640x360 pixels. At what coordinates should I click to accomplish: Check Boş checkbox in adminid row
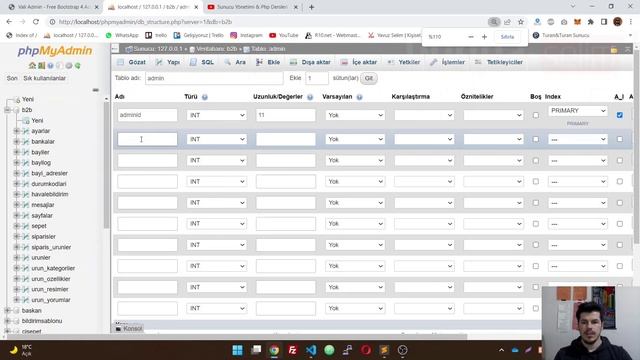click(x=536, y=116)
